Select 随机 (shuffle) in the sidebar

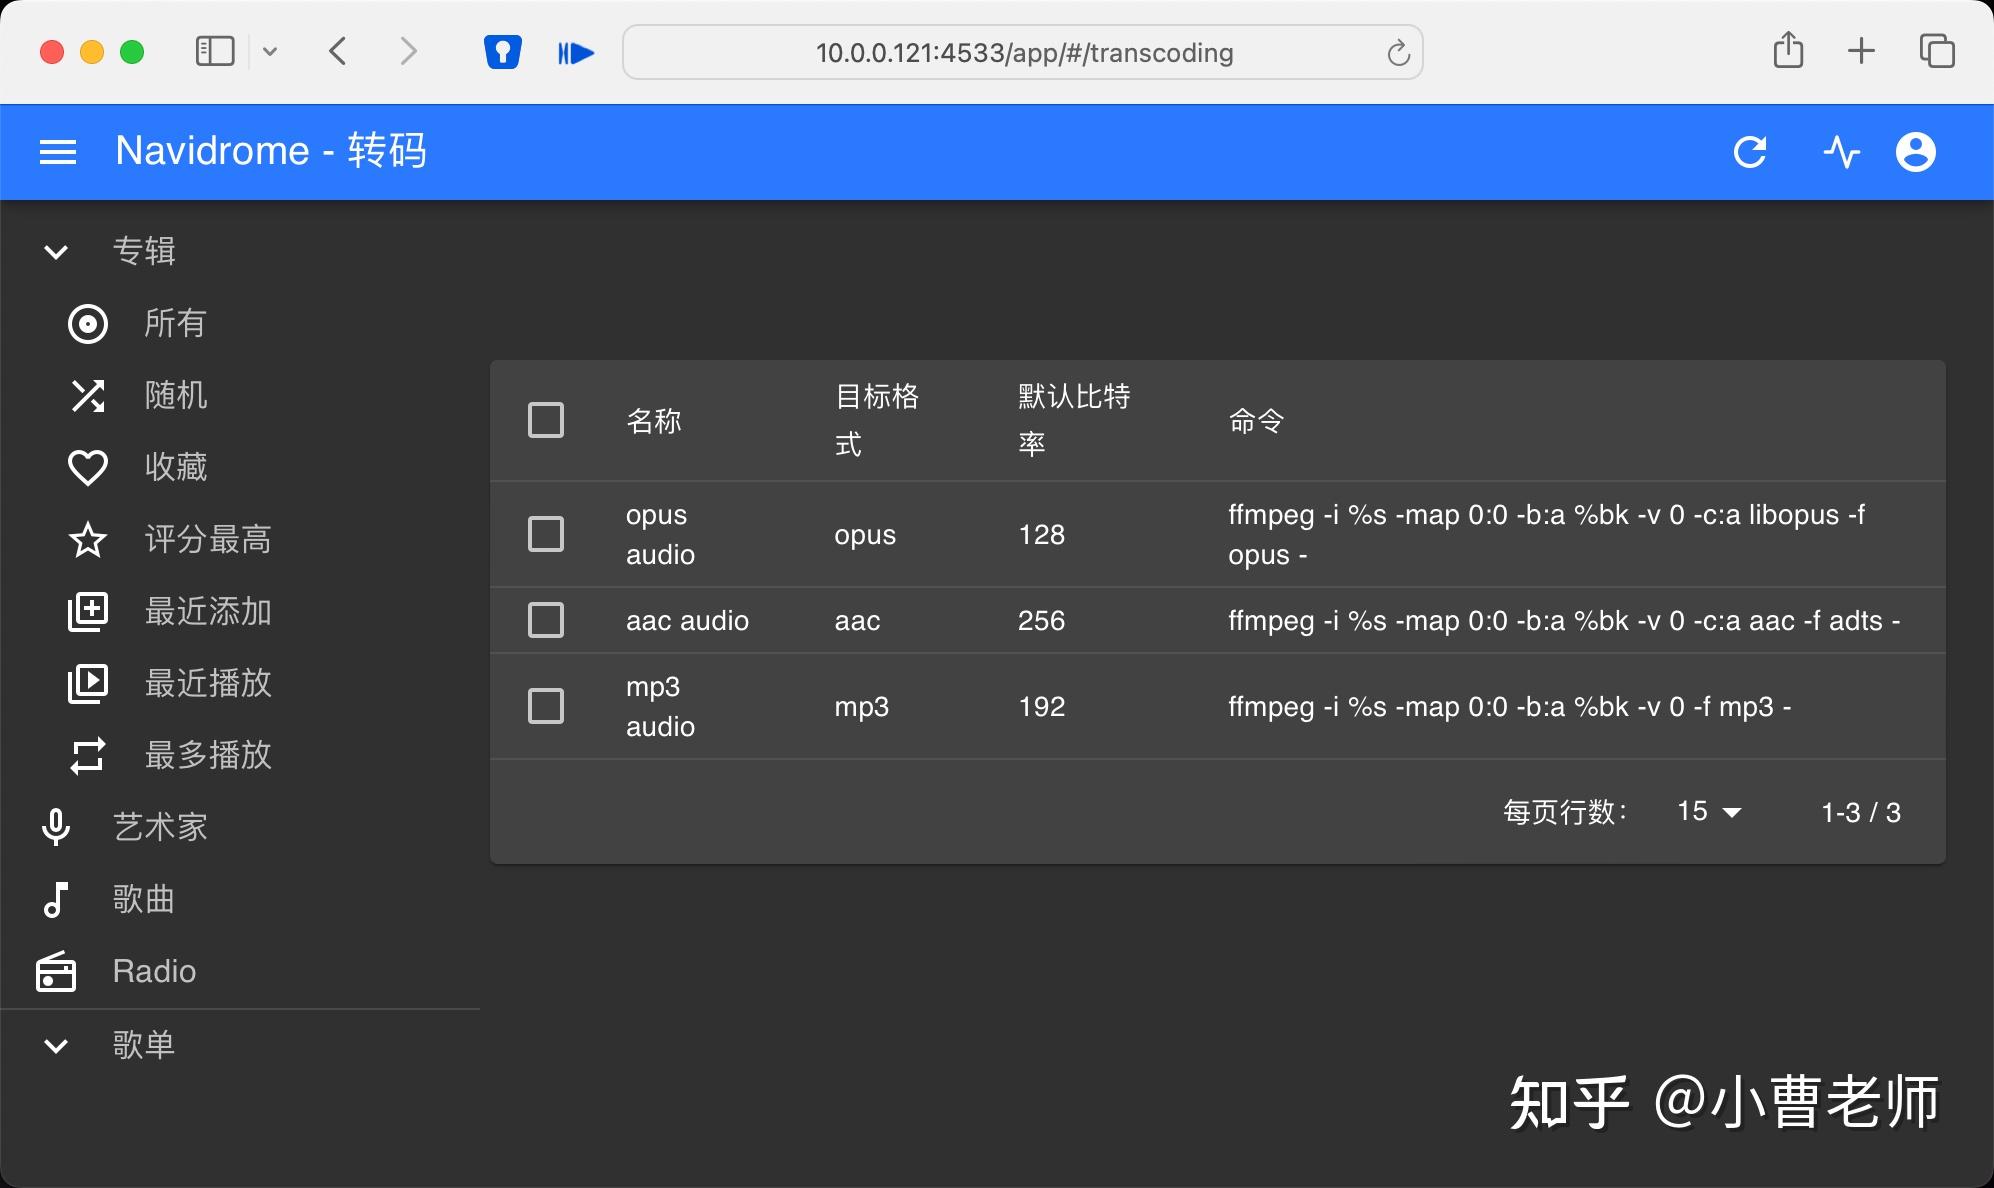pyautogui.click(x=176, y=395)
